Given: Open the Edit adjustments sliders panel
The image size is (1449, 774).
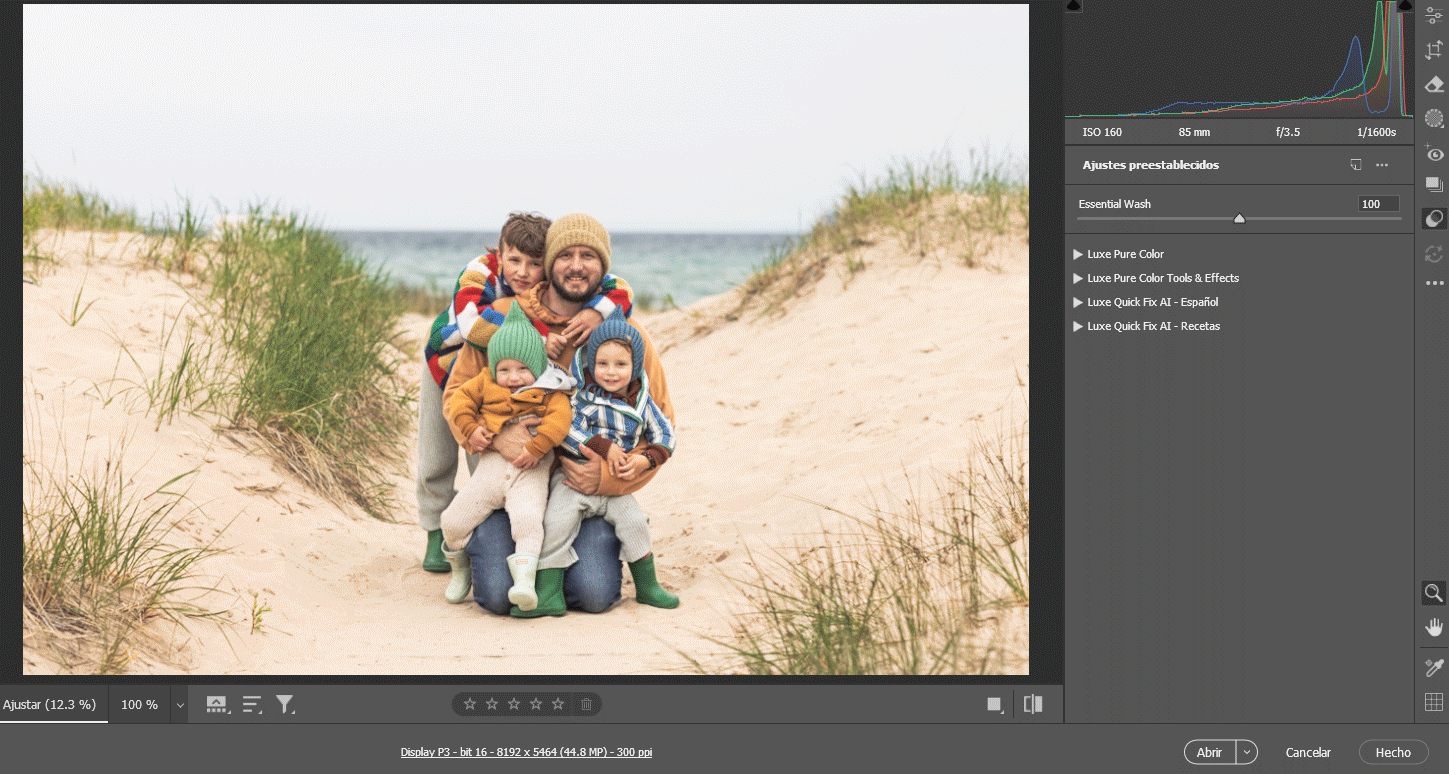Looking at the screenshot, I should 1434,16.
